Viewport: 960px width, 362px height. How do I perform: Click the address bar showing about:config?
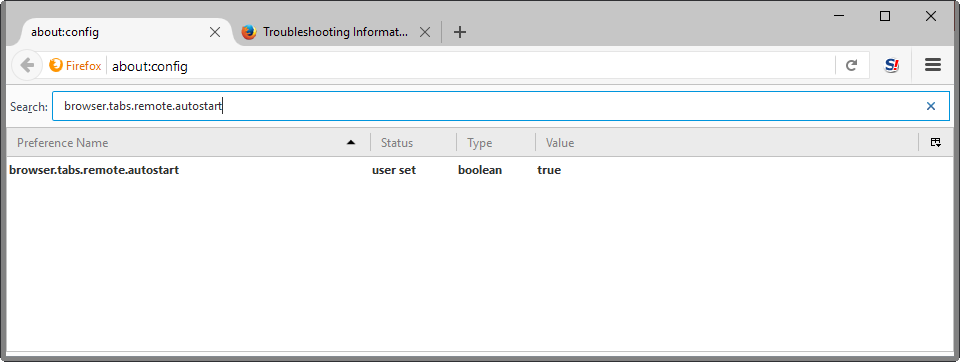(471, 66)
